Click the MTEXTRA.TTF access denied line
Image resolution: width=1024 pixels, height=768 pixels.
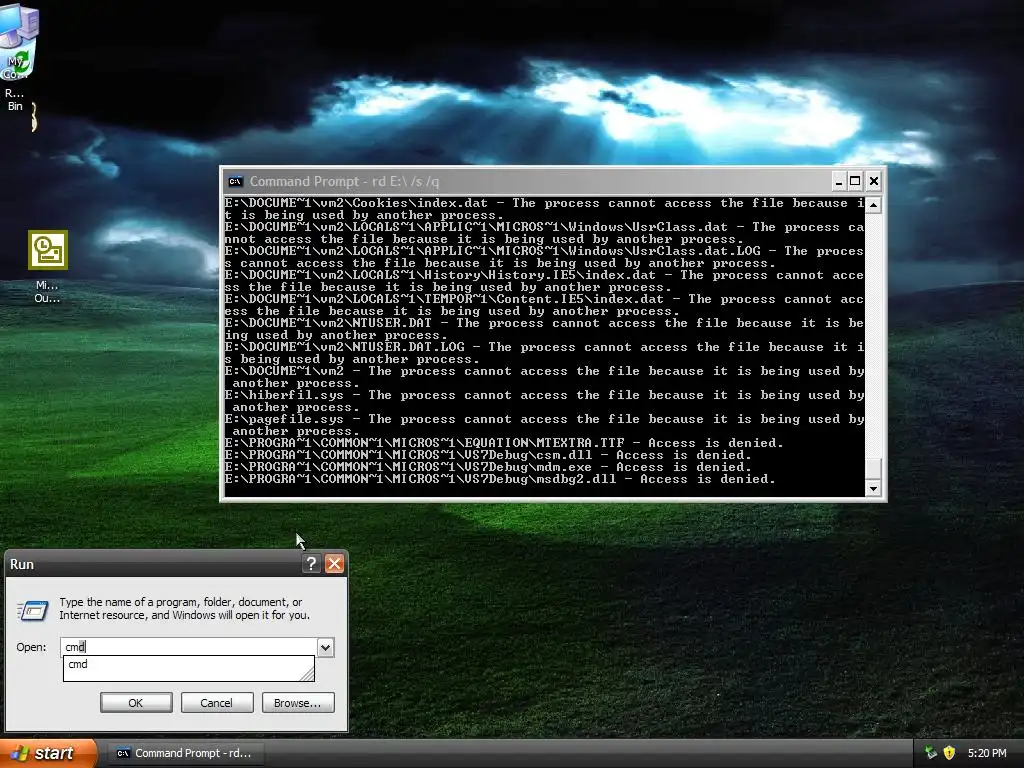504,443
